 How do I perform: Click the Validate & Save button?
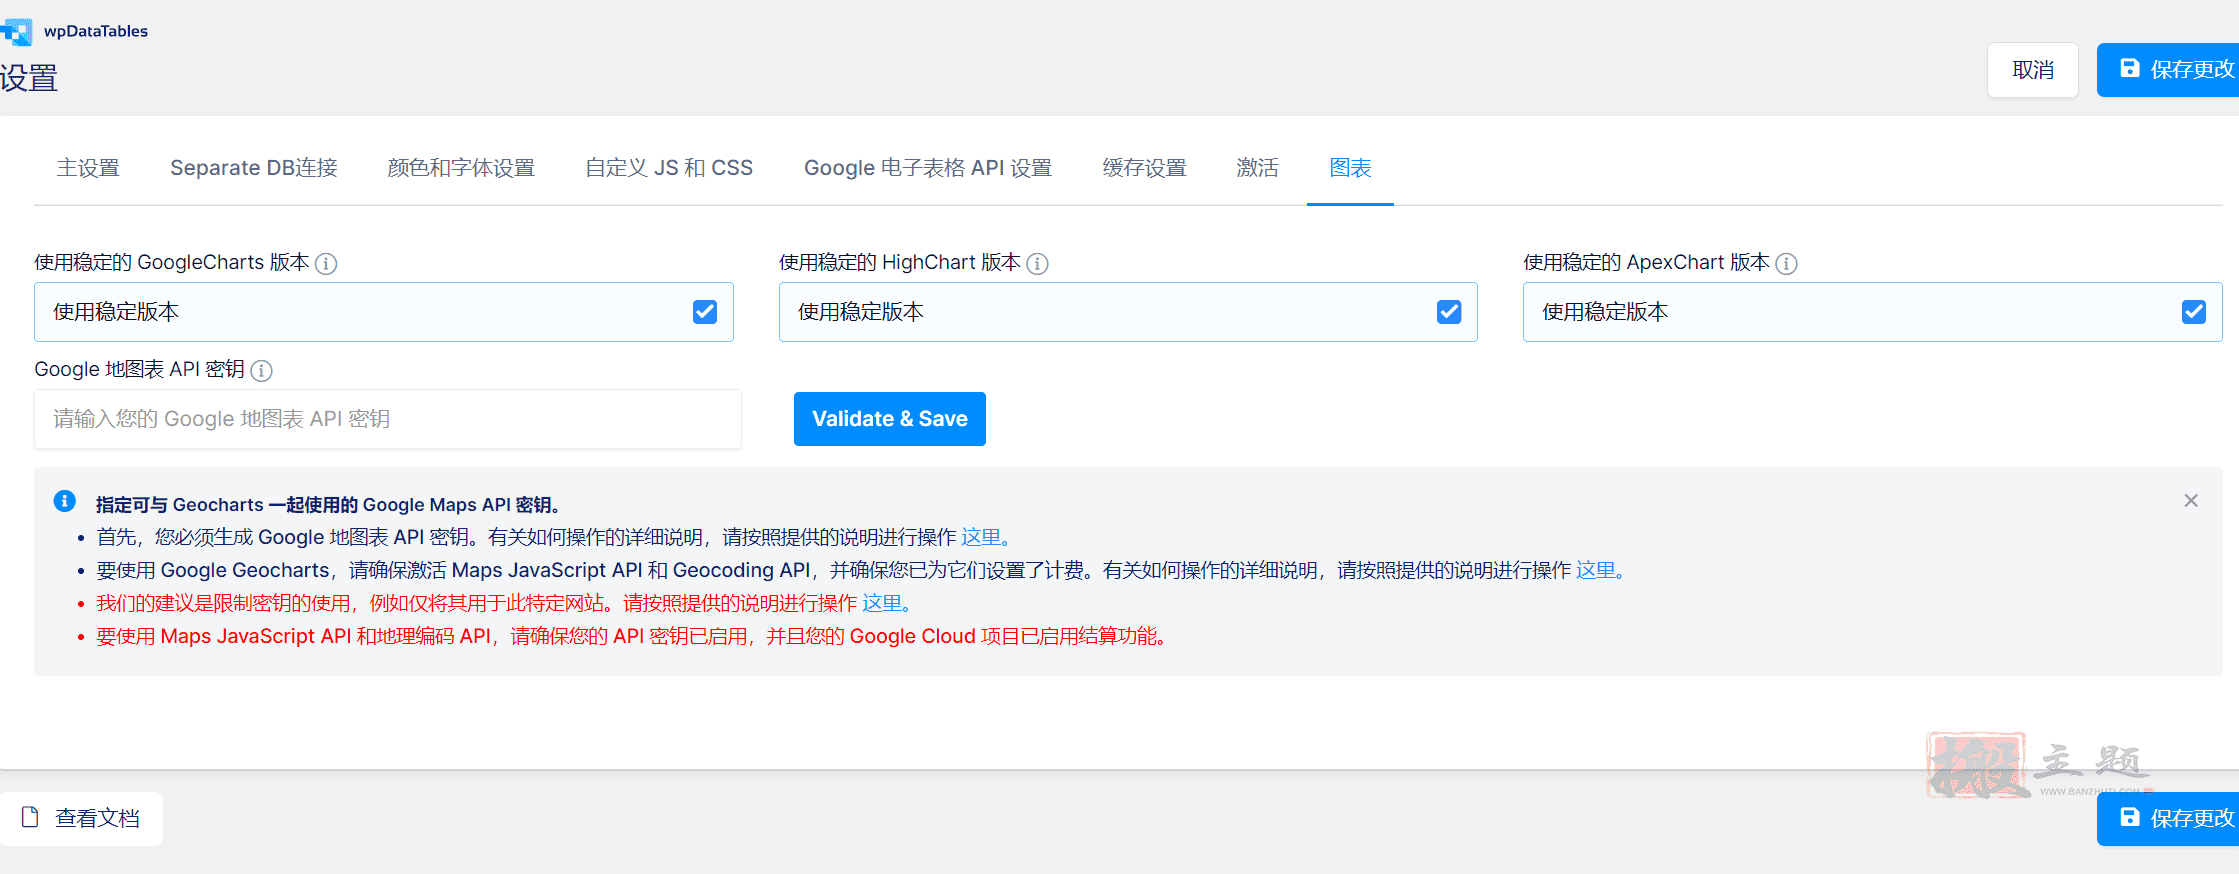pyautogui.click(x=890, y=419)
